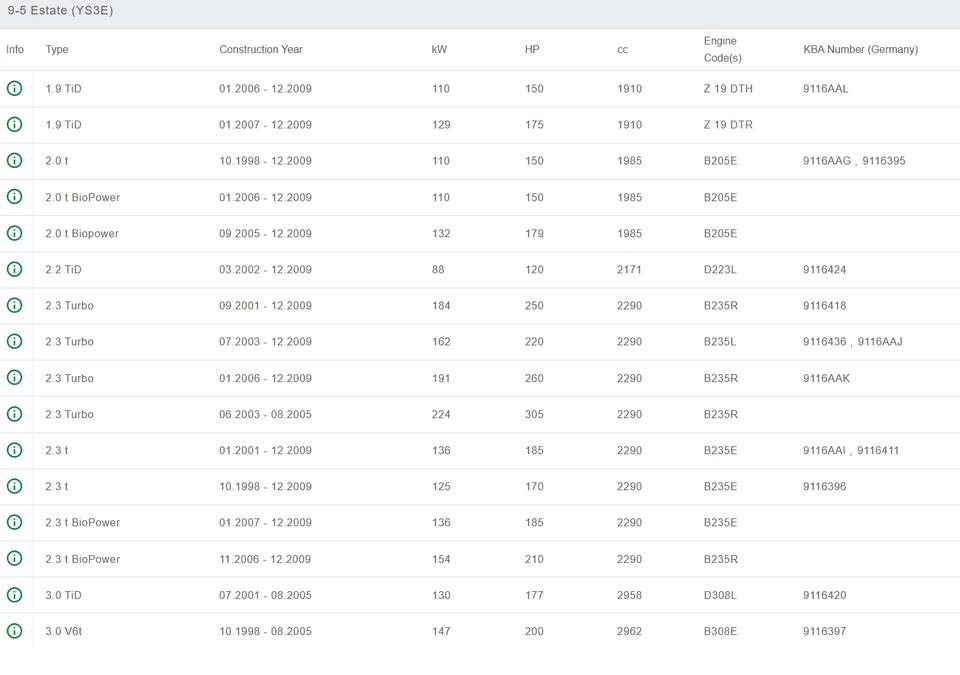Select the 2171 cc value
This screenshot has height=675, width=960.
(629, 270)
